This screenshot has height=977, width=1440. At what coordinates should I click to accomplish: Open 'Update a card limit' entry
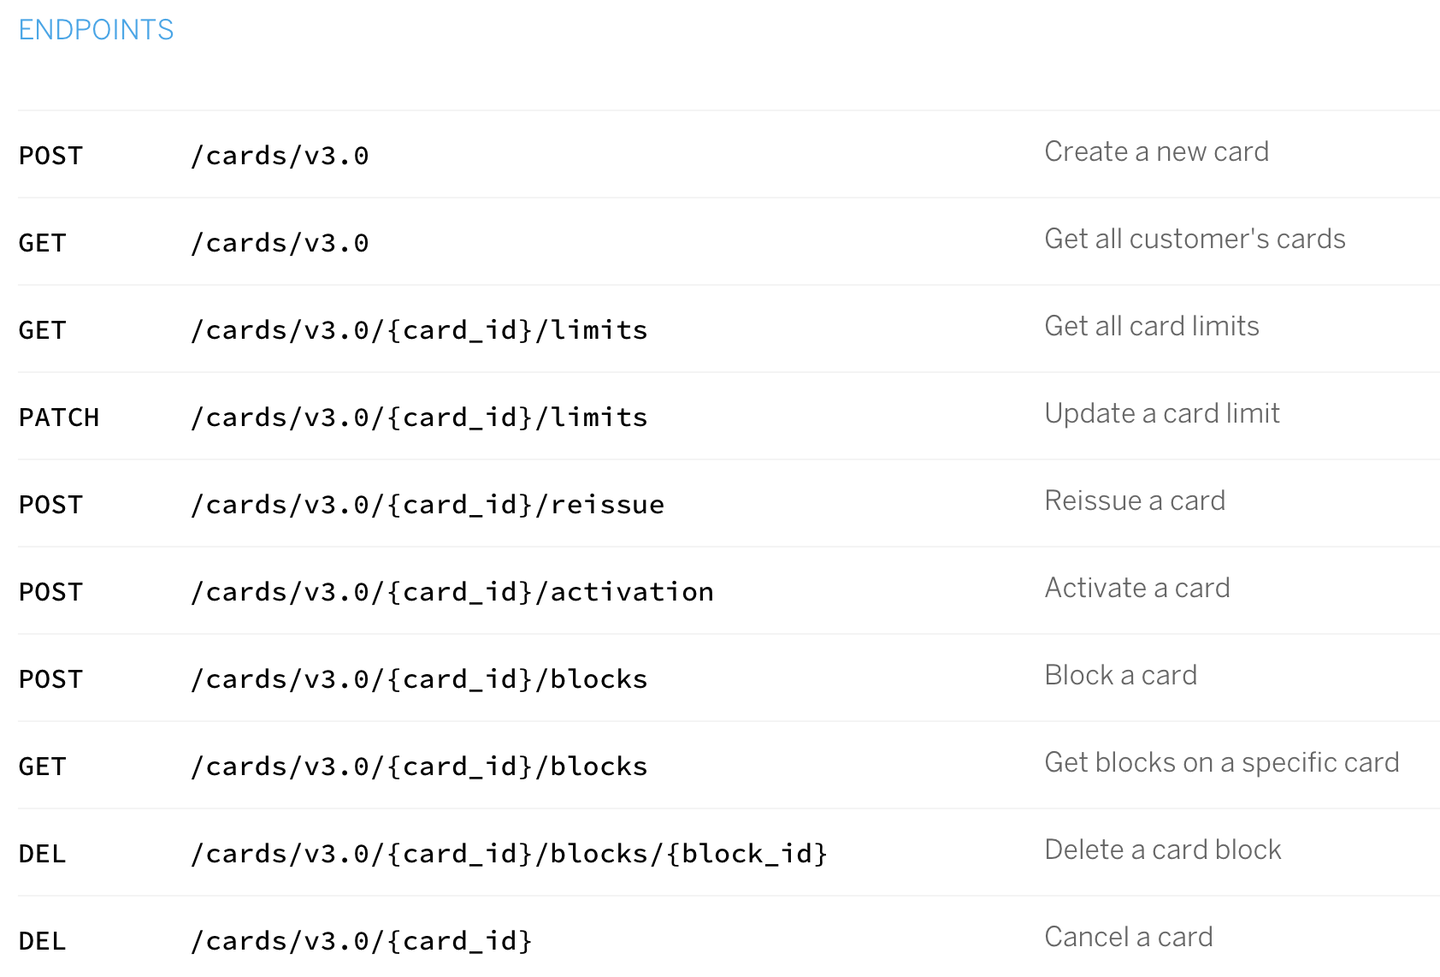coord(1161,413)
